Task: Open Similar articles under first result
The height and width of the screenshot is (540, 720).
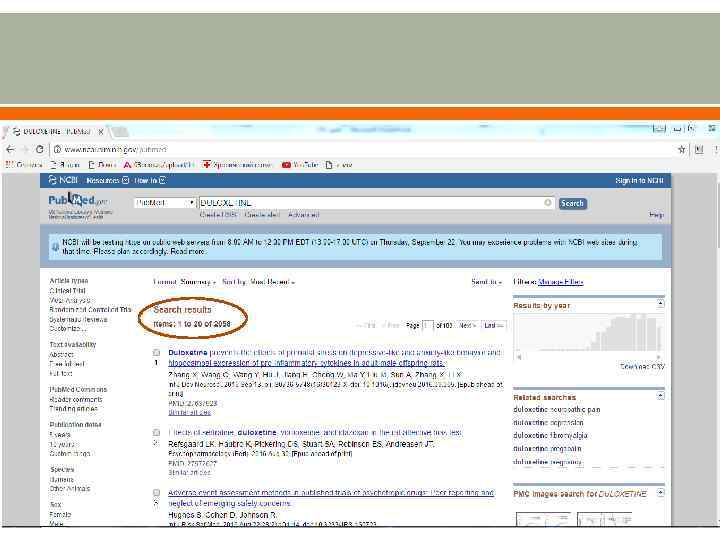Action: pos(190,412)
